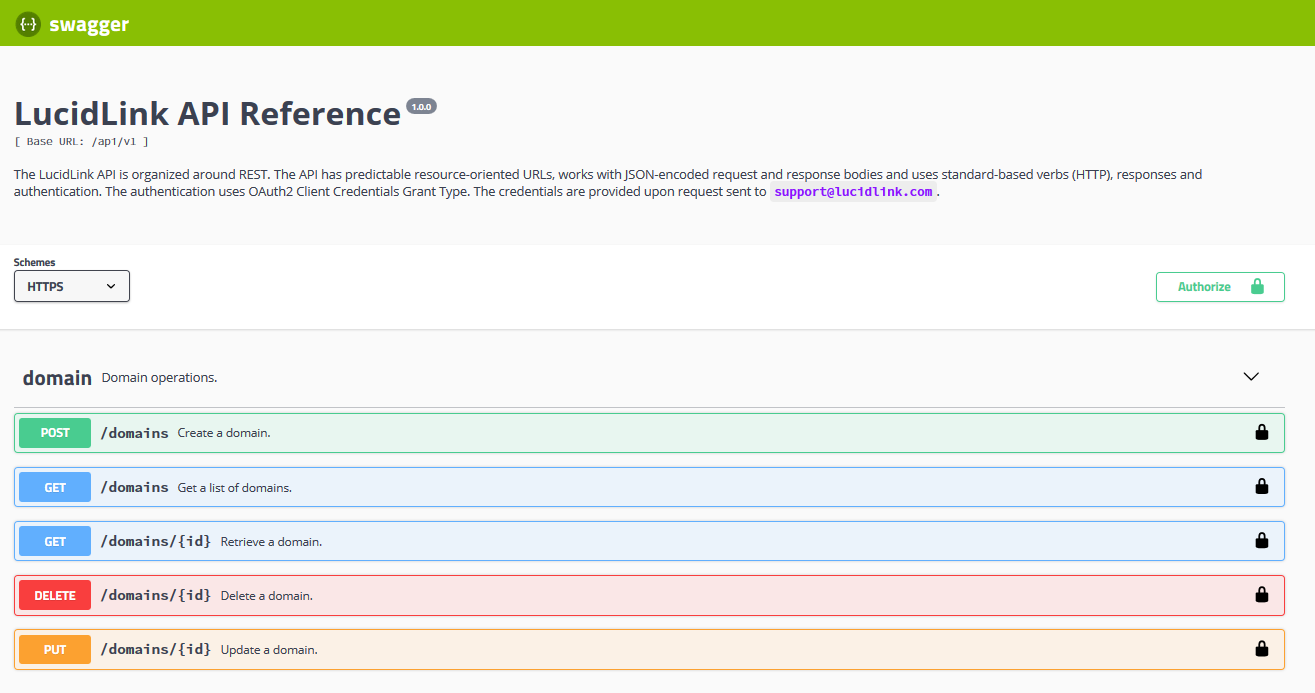Image resolution: width=1315 pixels, height=693 pixels.
Task: Click the Swagger logo icon
Action: coord(28,24)
